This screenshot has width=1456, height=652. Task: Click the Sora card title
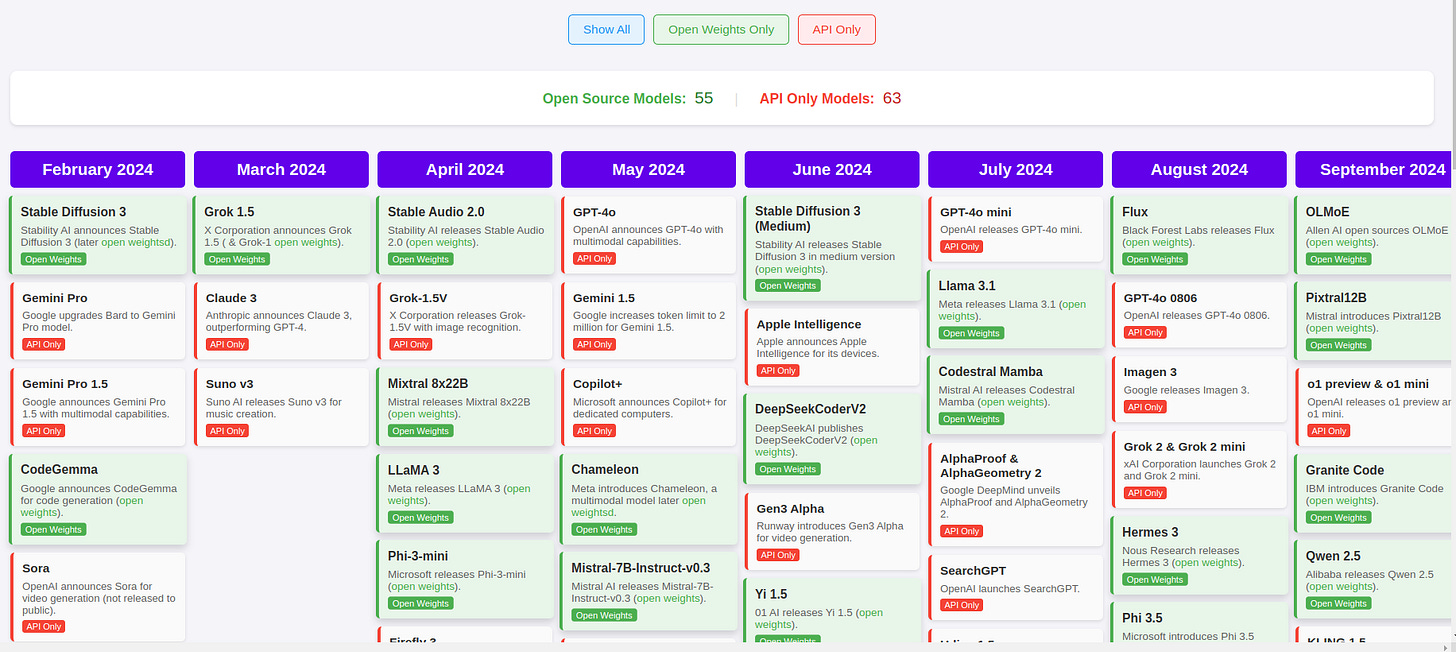coord(36,568)
